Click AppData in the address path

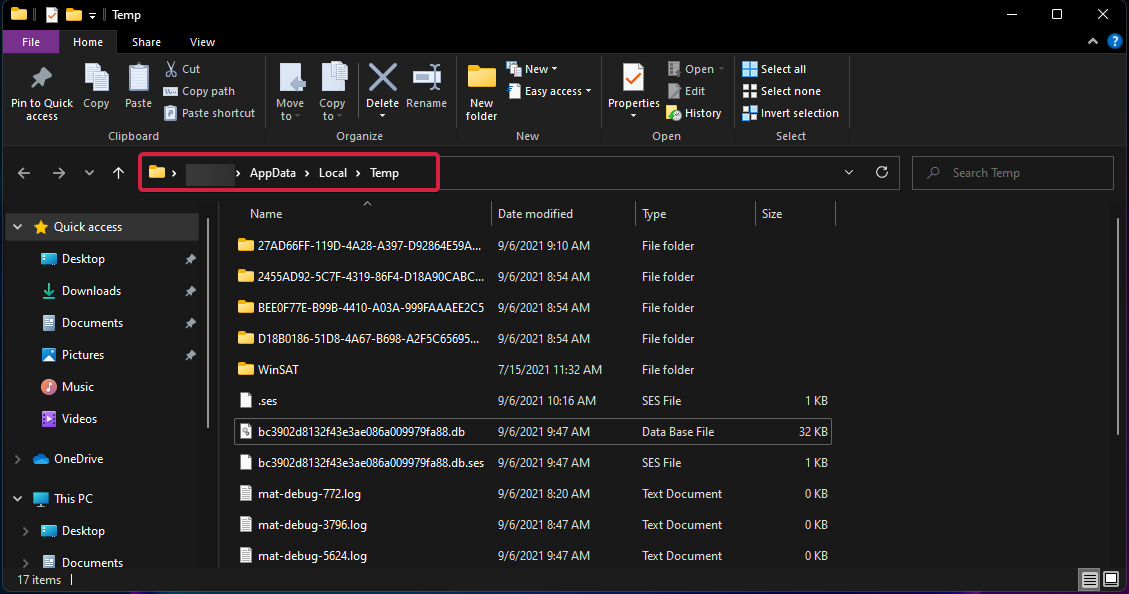pyautogui.click(x=272, y=173)
